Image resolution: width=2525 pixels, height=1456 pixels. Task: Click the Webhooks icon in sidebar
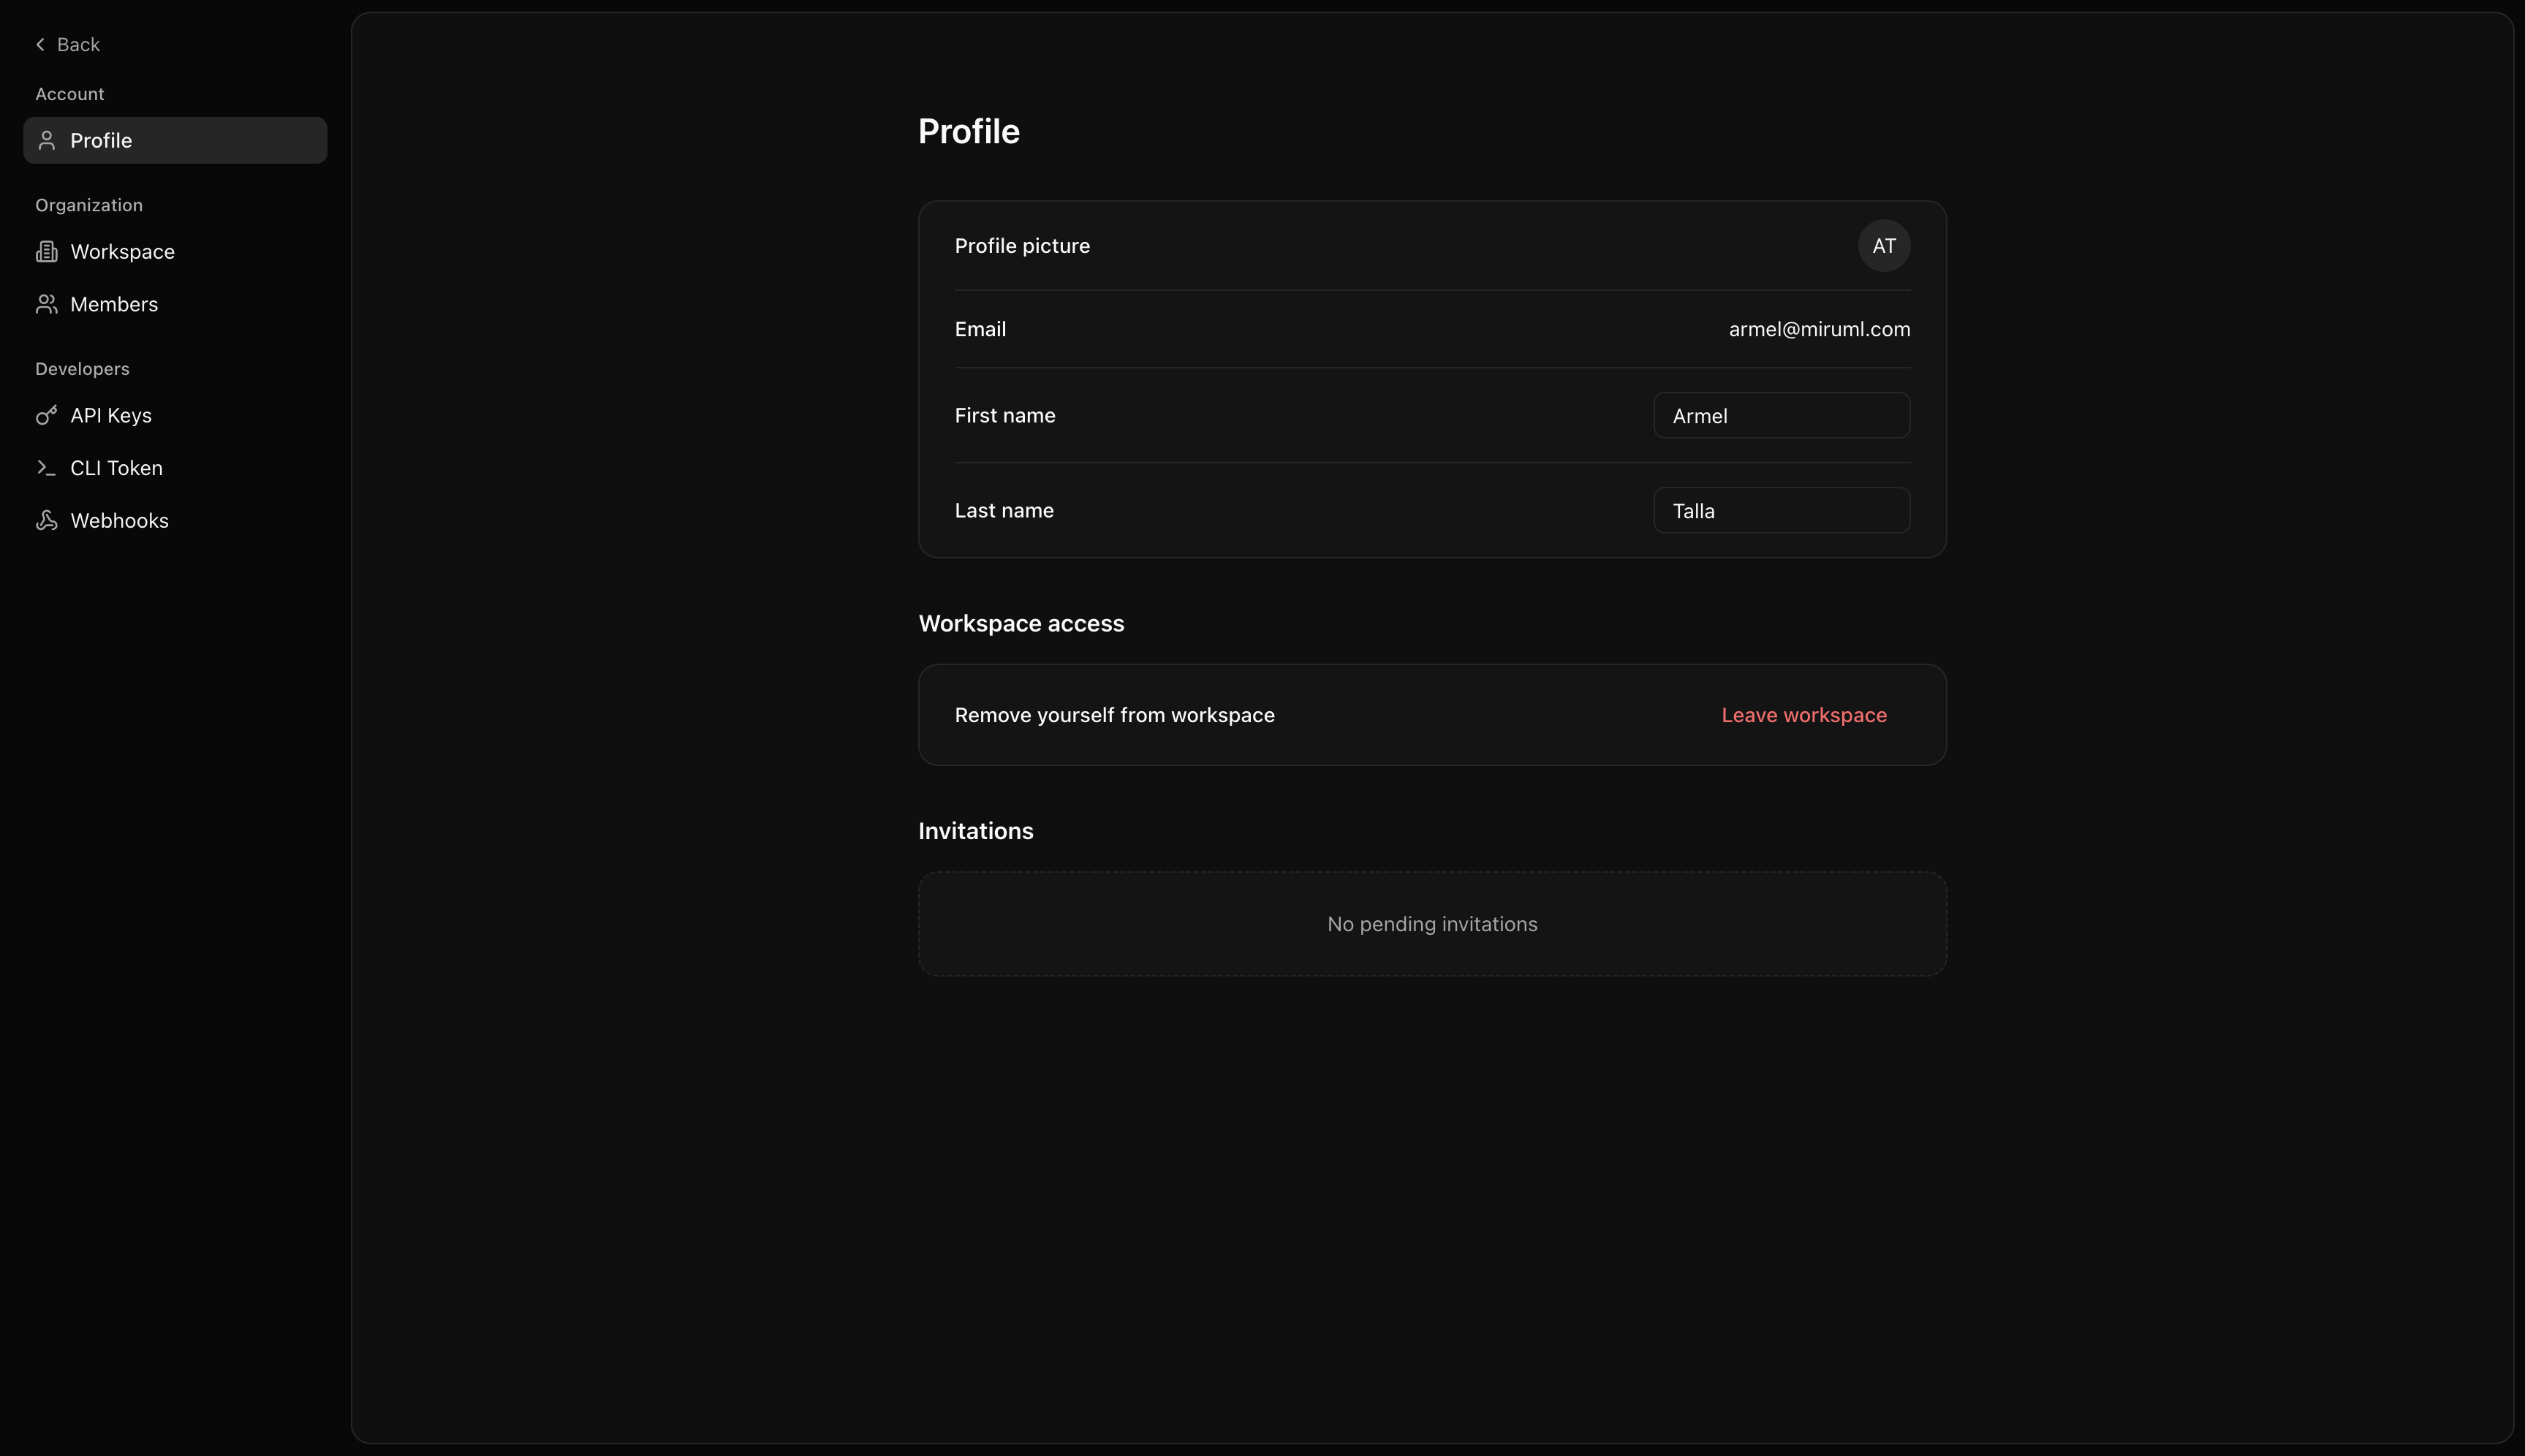pos(46,521)
